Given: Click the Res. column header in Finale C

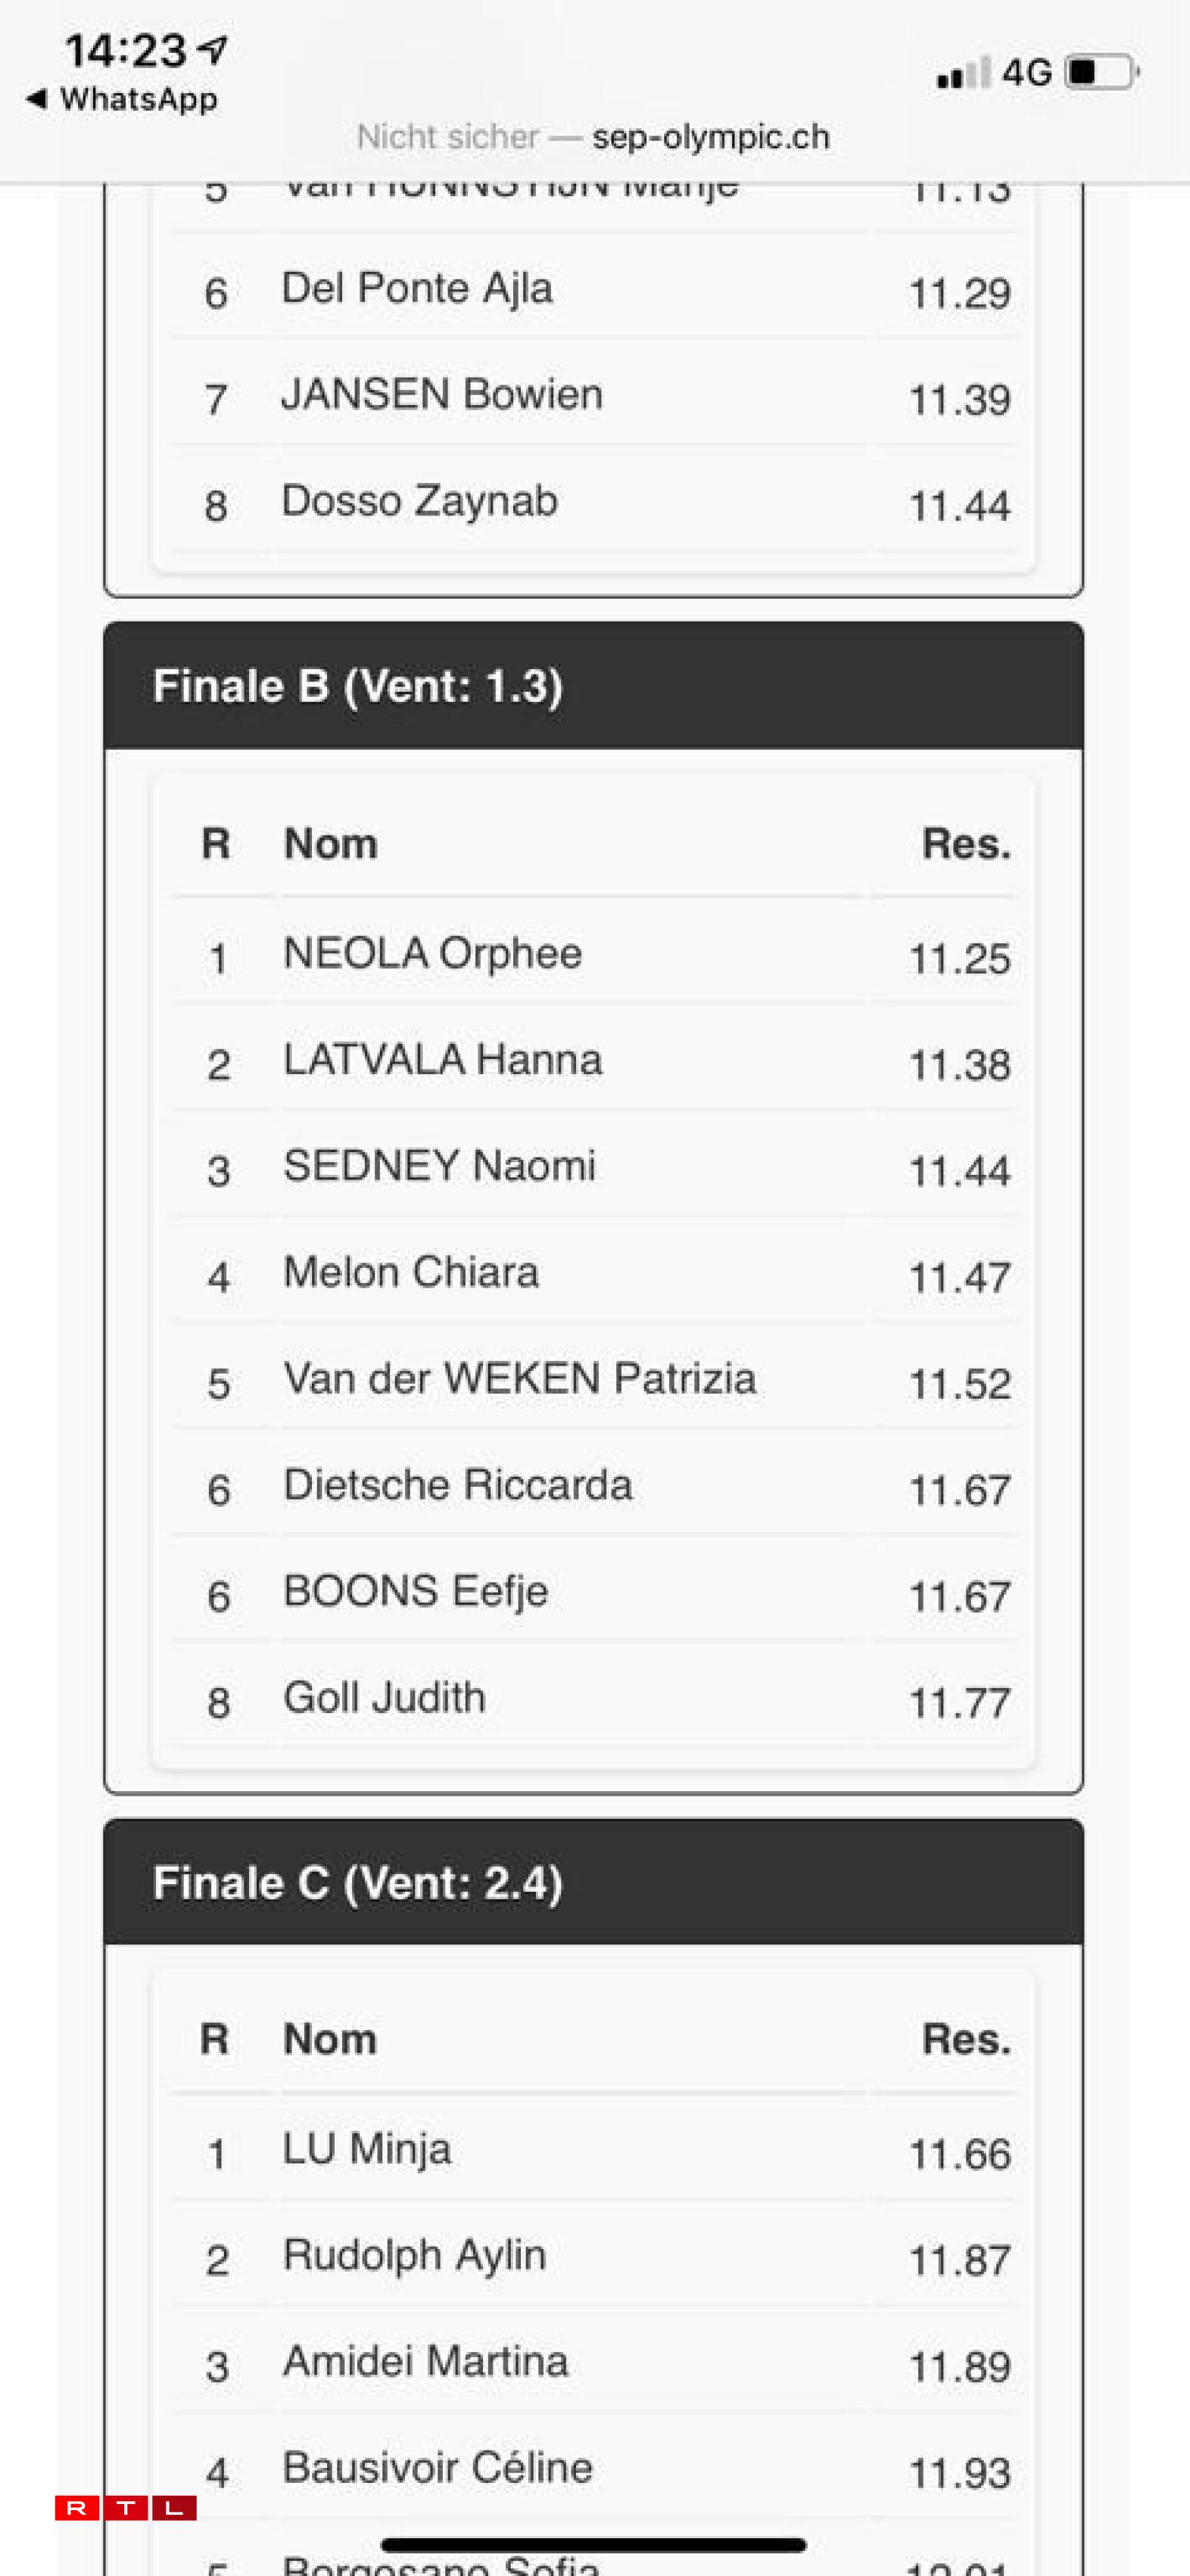Looking at the screenshot, I should (x=965, y=2039).
